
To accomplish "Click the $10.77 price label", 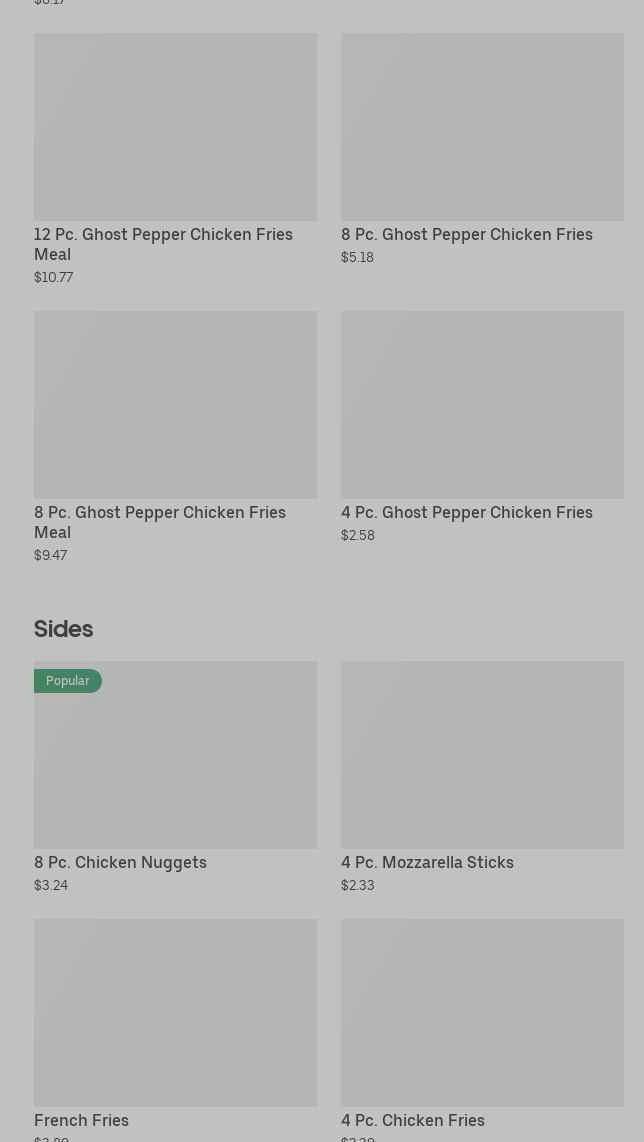I will pyautogui.click(x=53, y=277).
